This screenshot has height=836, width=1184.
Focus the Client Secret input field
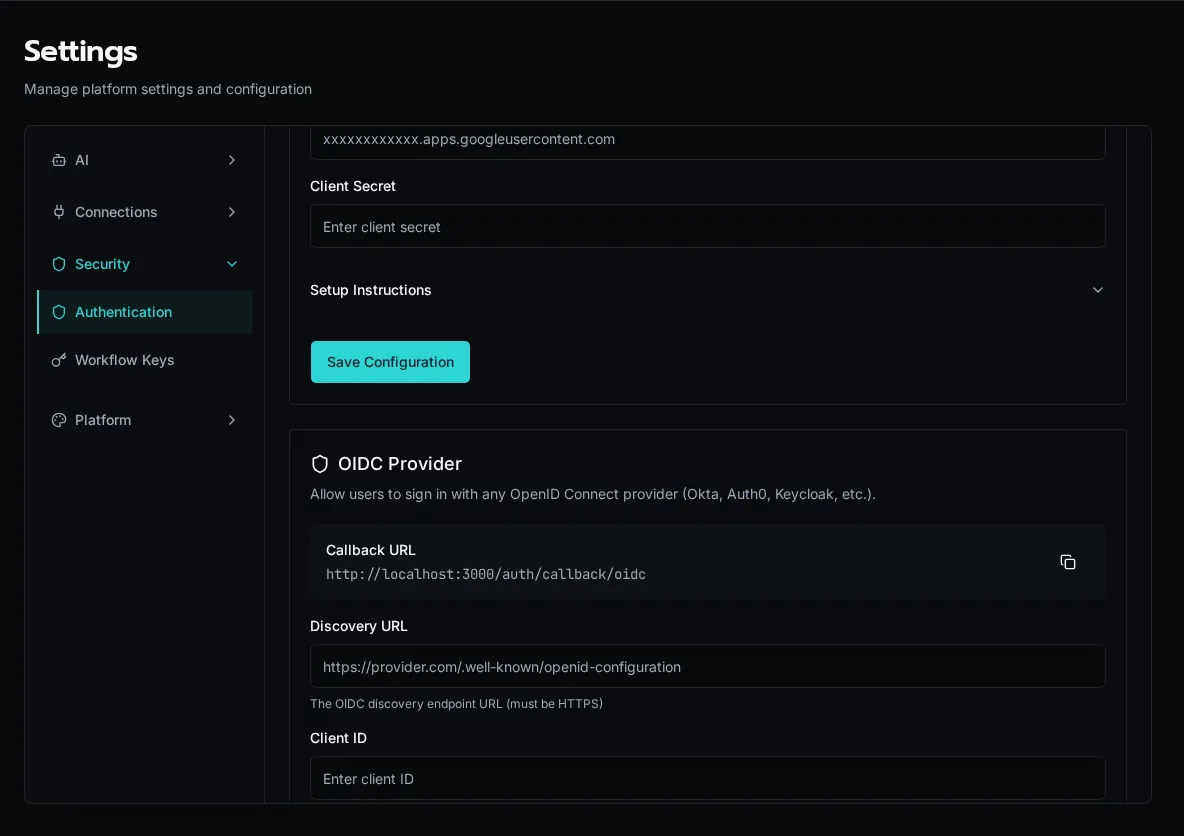click(708, 227)
